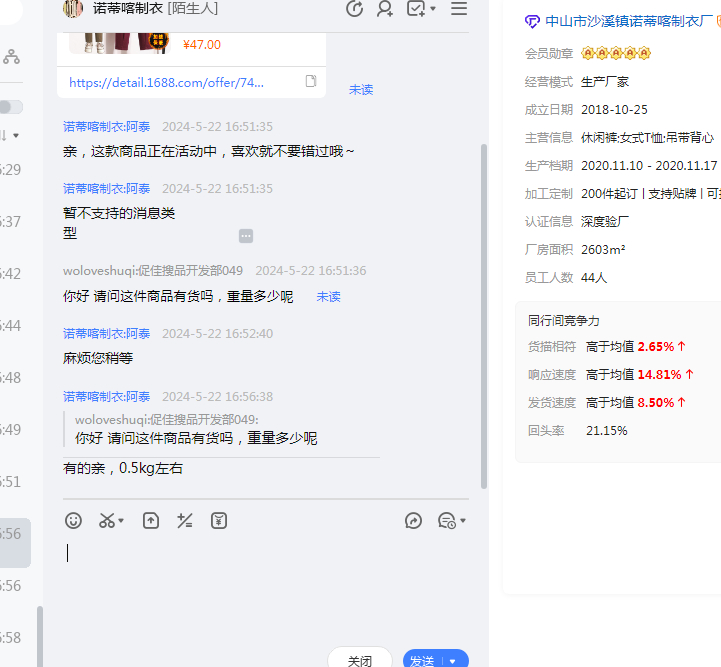The height and width of the screenshot is (667, 721).
Task: Open the scissors tool dropdown arrow
Action: pyautogui.click(x=122, y=521)
